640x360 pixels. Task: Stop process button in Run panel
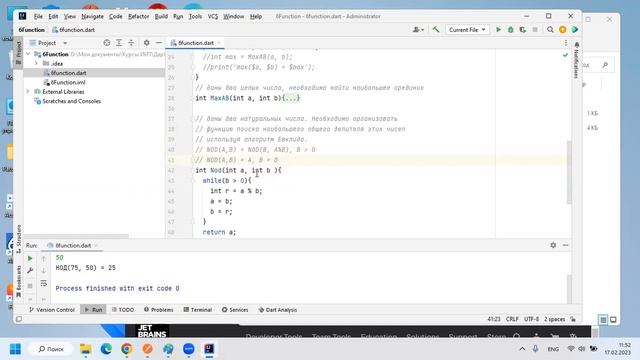(x=30, y=286)
